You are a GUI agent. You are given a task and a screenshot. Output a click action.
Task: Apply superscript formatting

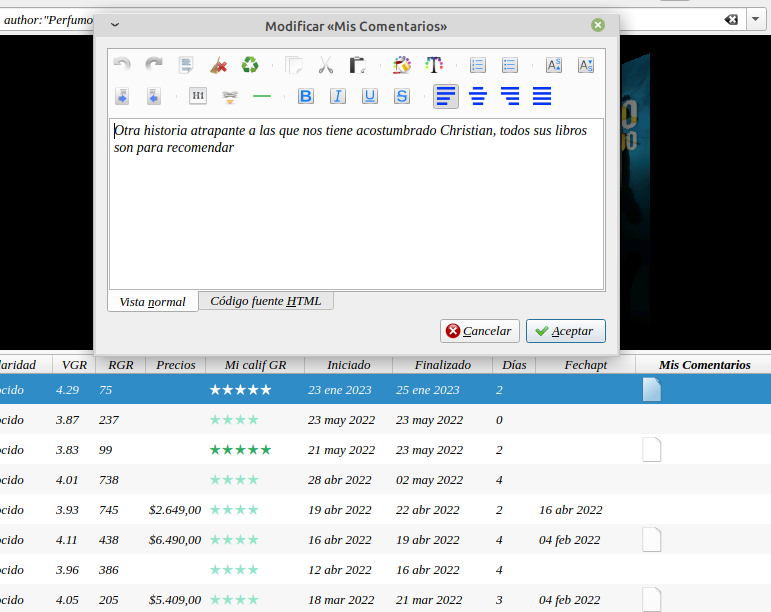click(x=554, y=64)
